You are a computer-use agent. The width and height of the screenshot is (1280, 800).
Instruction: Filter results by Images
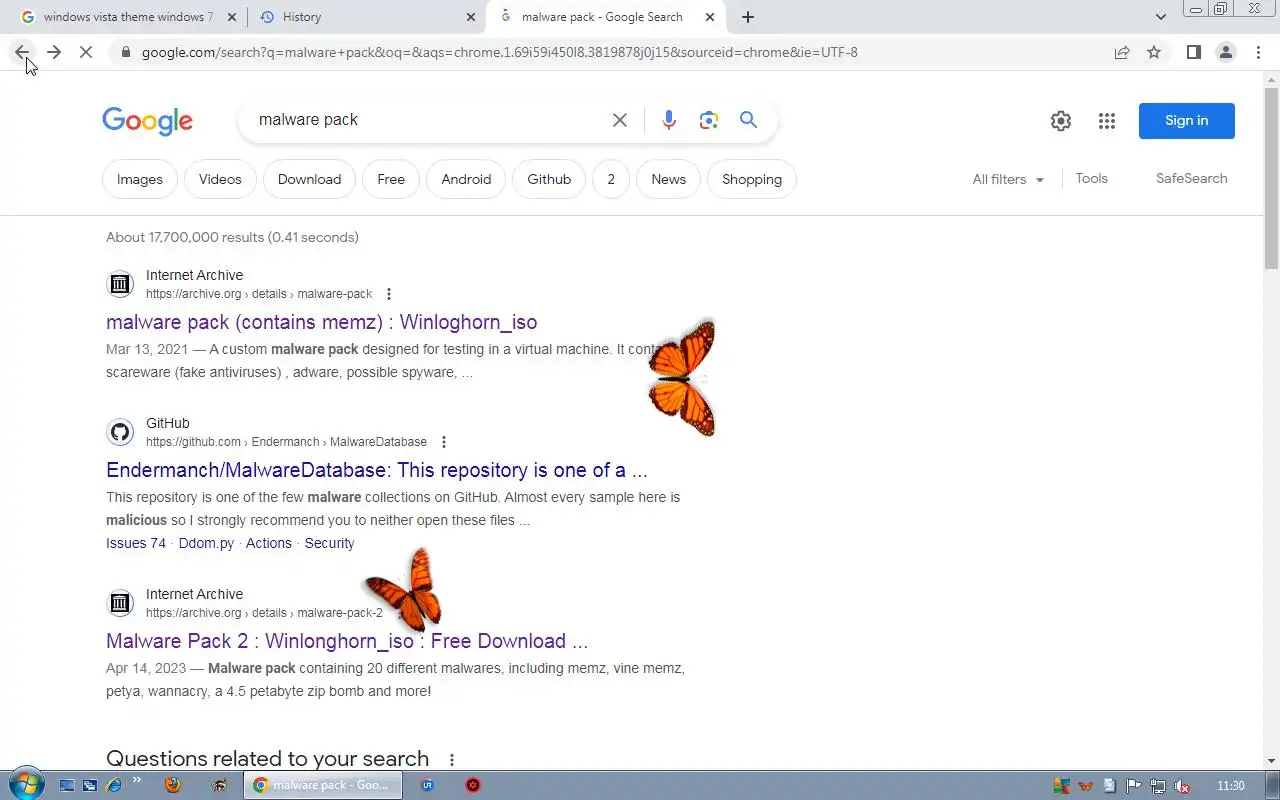(x=140, y=179)
